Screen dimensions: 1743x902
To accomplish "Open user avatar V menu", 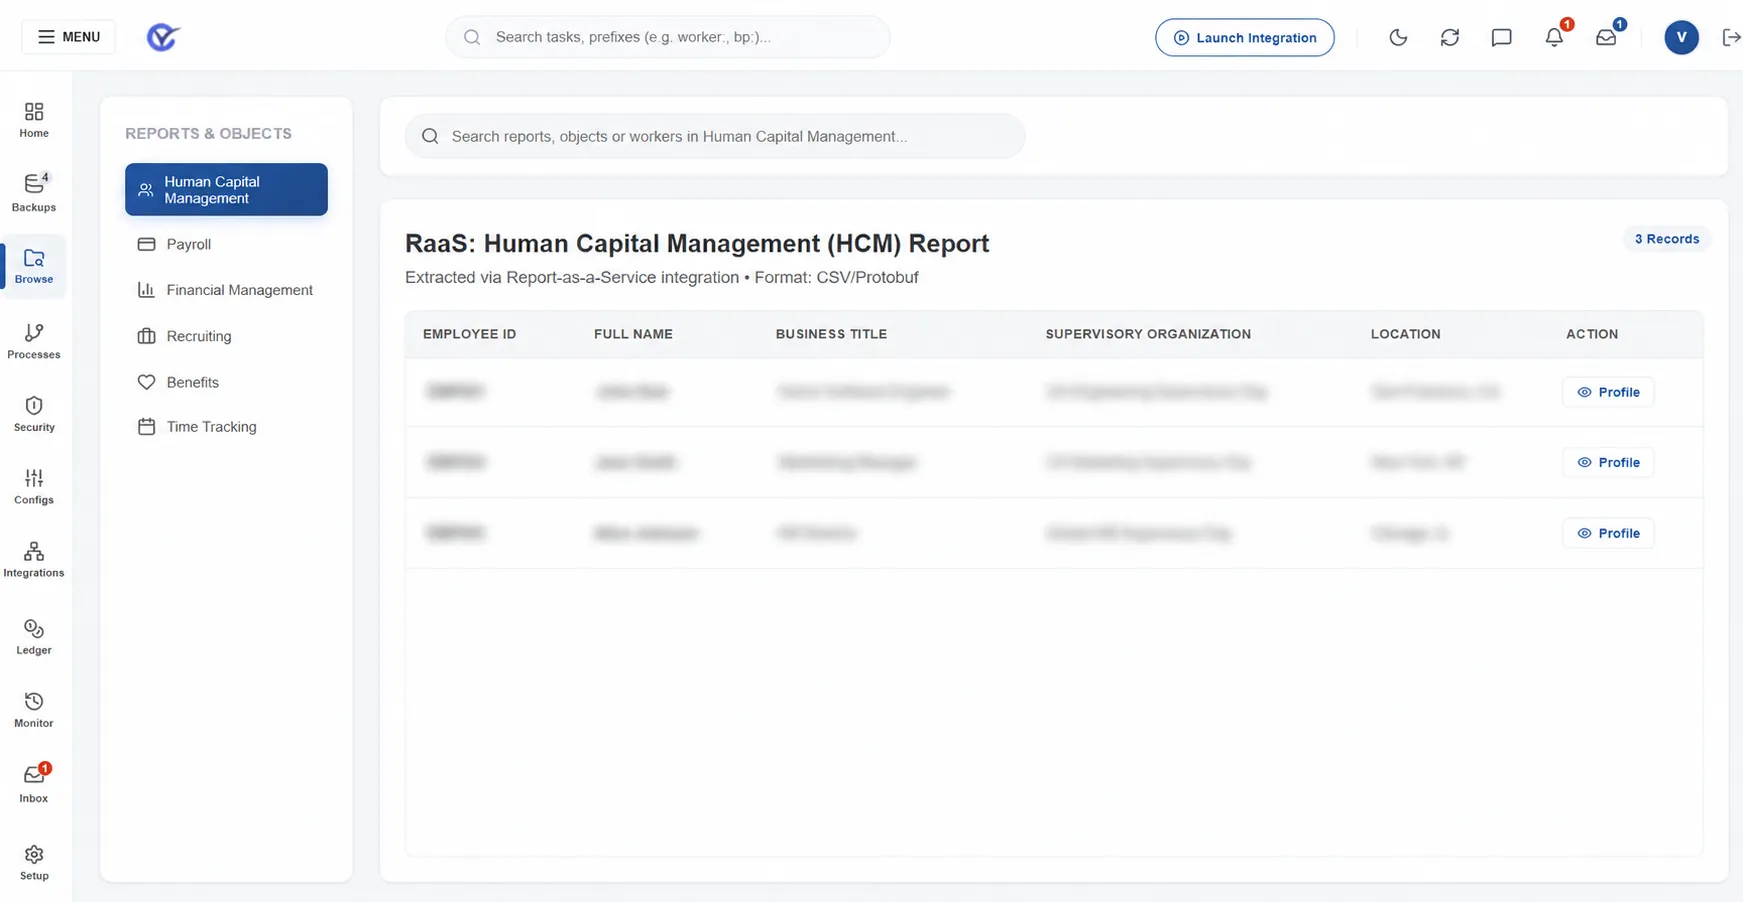I will [1681, 38].
